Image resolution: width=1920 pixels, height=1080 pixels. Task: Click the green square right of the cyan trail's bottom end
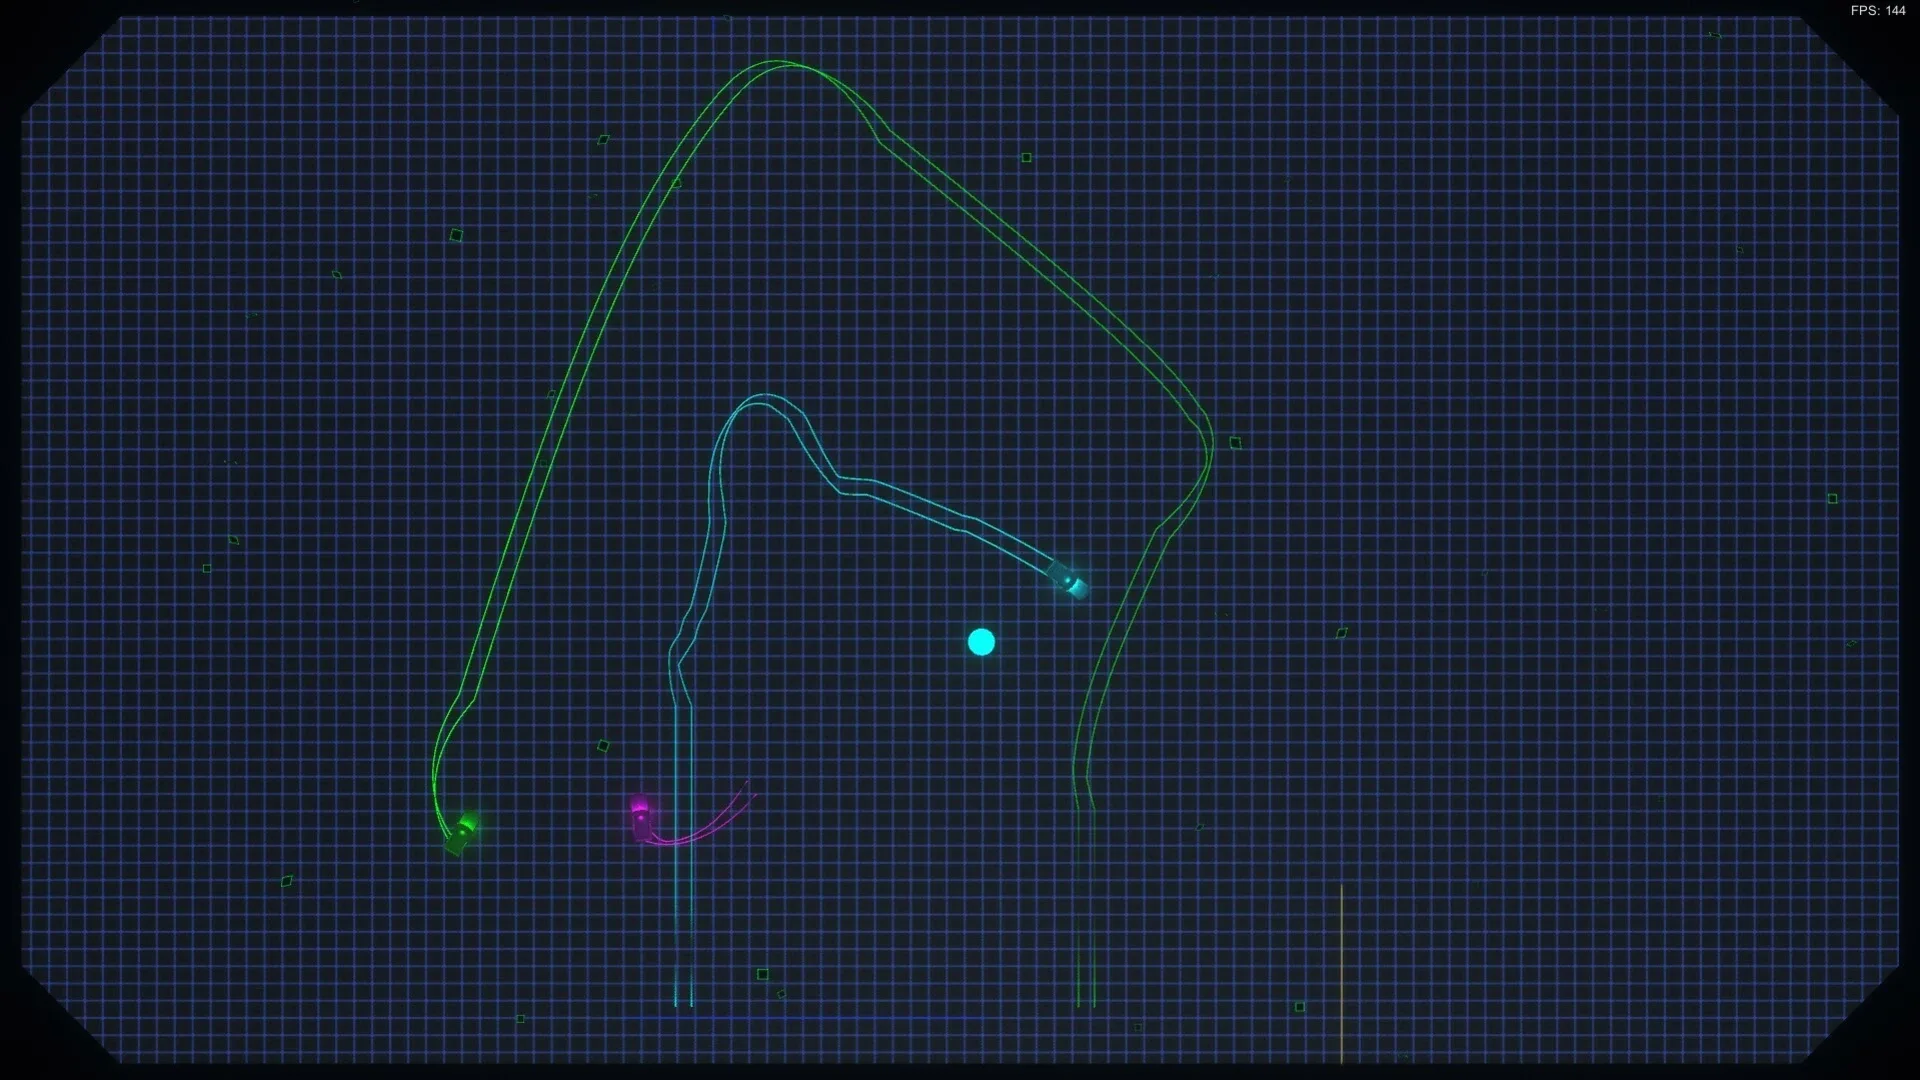point(763,974)
